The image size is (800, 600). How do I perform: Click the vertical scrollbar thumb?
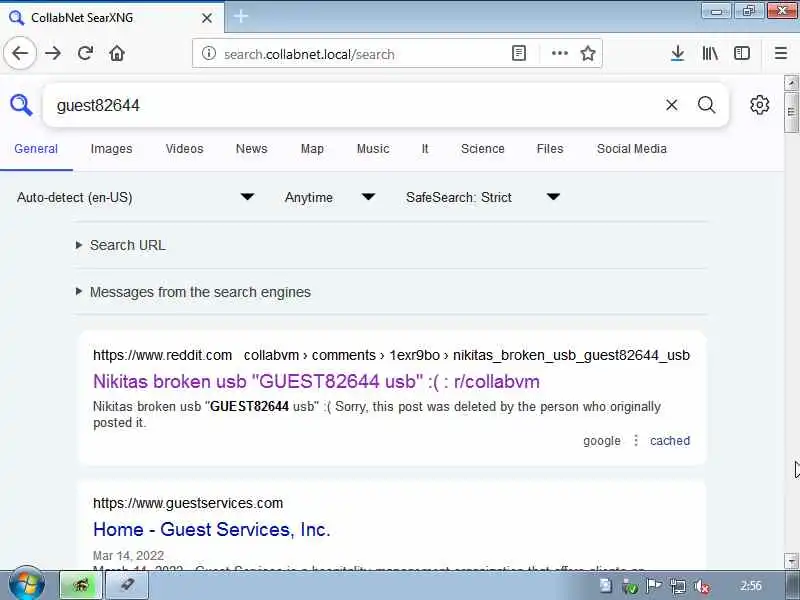pos(791,112)
